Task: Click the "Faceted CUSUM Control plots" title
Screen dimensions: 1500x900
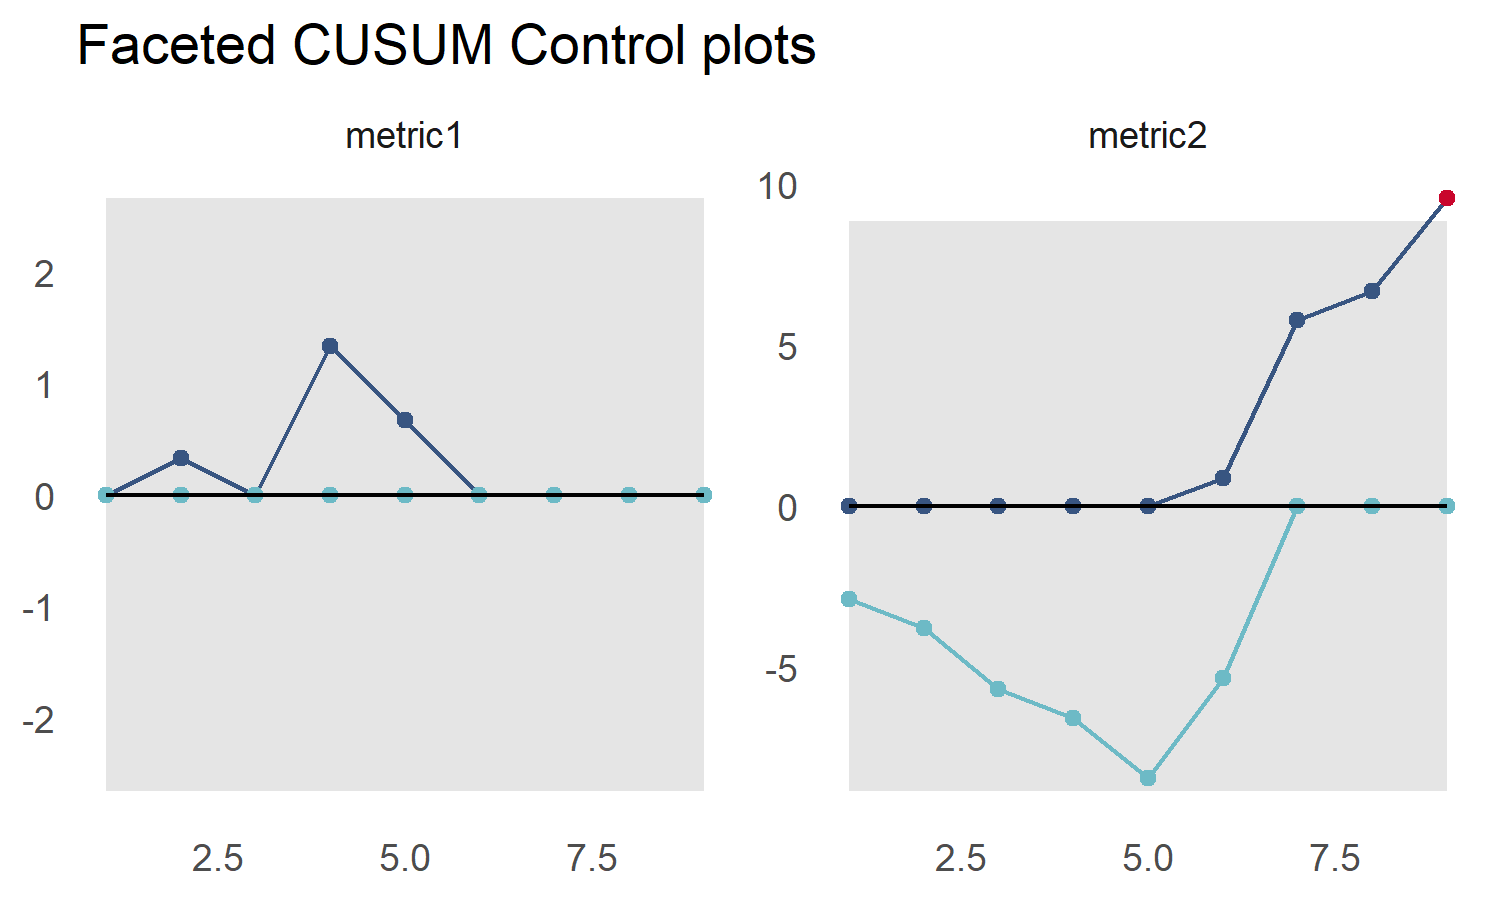Action: [x=446, y=46]
